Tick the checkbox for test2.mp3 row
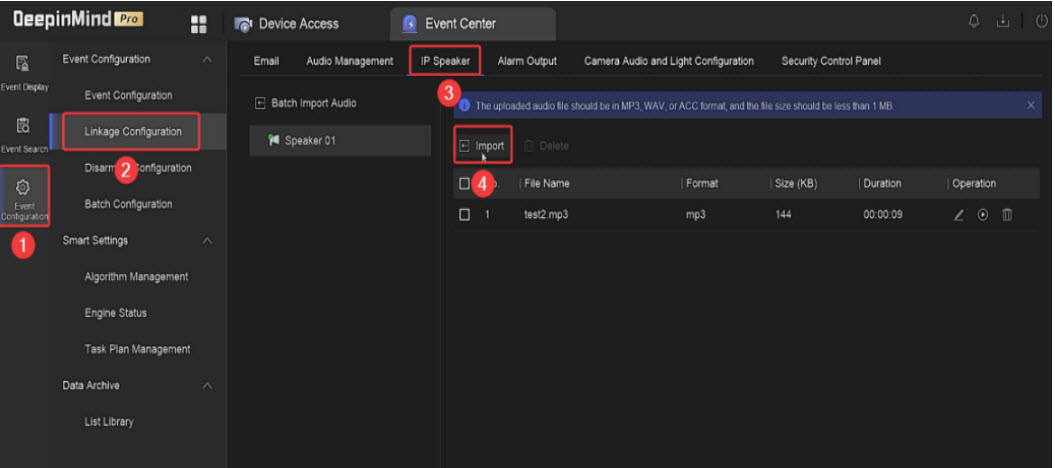This screenshot has width=1055, height=468. [464, 214]
